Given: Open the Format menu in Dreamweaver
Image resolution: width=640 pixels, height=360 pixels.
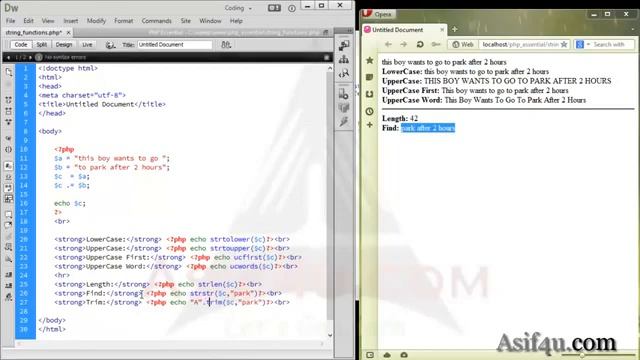Looking at the screenshot, I should point(123,21).
